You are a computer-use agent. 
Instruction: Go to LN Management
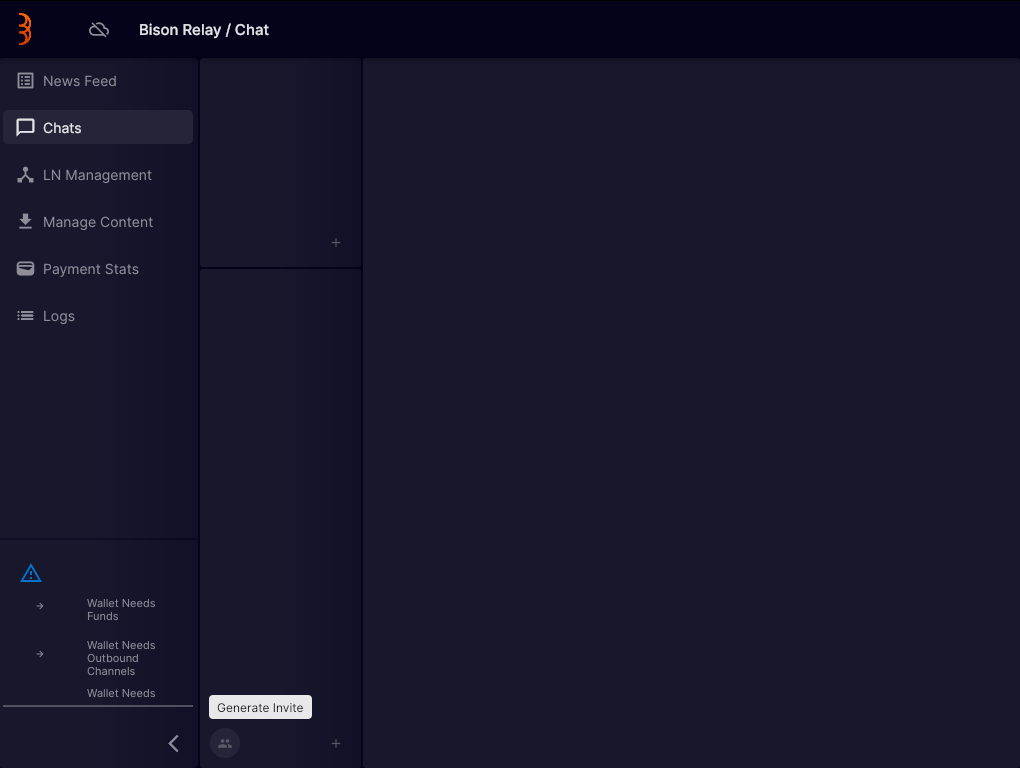coord(98,175)
